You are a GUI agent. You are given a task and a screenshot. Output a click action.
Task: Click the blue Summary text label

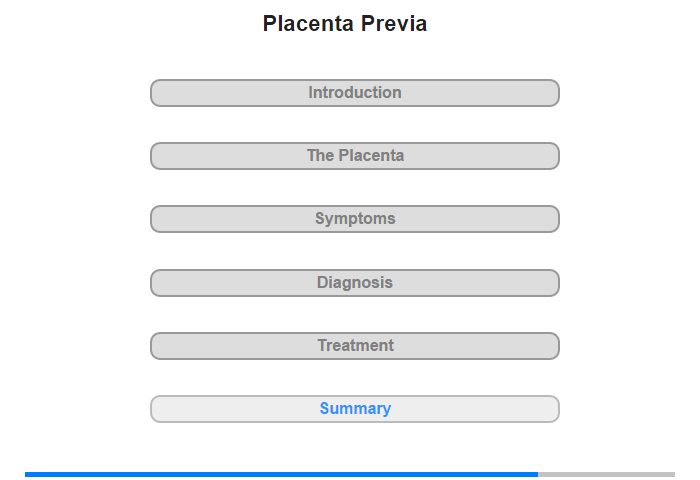(x=355, y=409)
